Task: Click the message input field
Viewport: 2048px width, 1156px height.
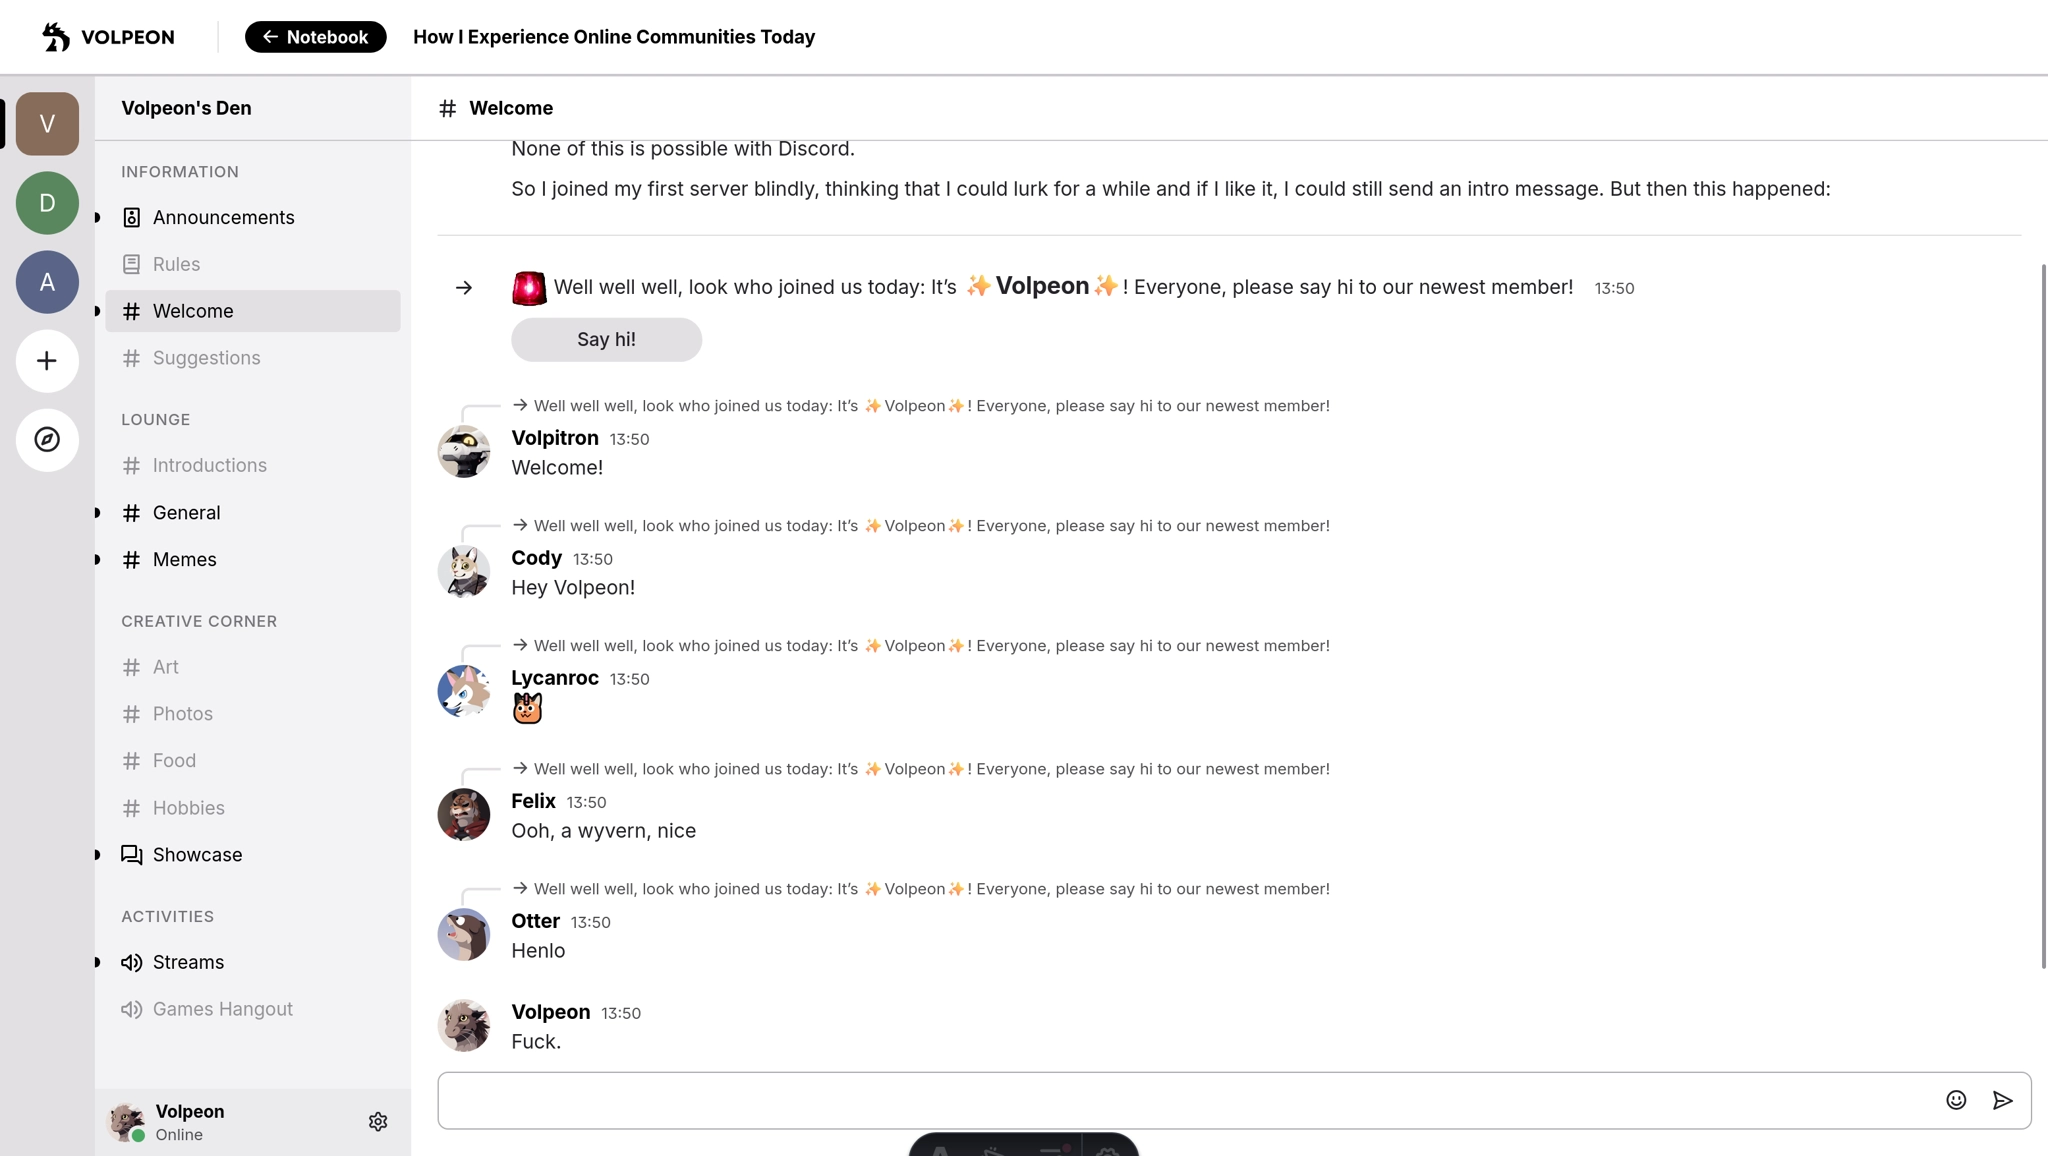Action: [x=1180, y=1100]
